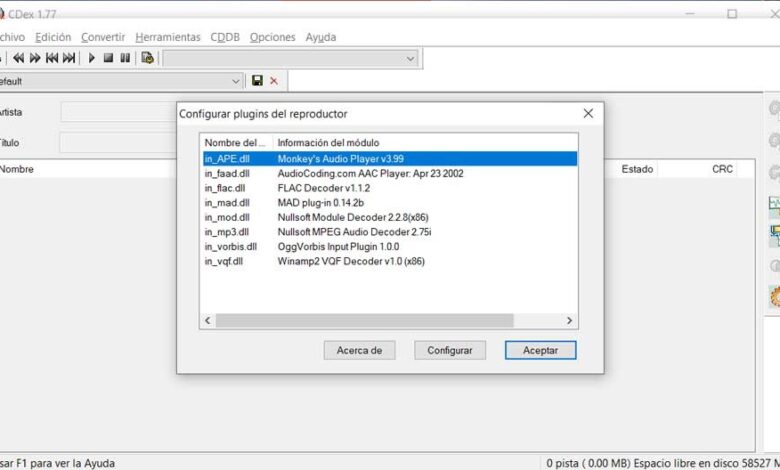Open the CDDB menu
The width and height of the screenshot is (780, 470).
225,37
